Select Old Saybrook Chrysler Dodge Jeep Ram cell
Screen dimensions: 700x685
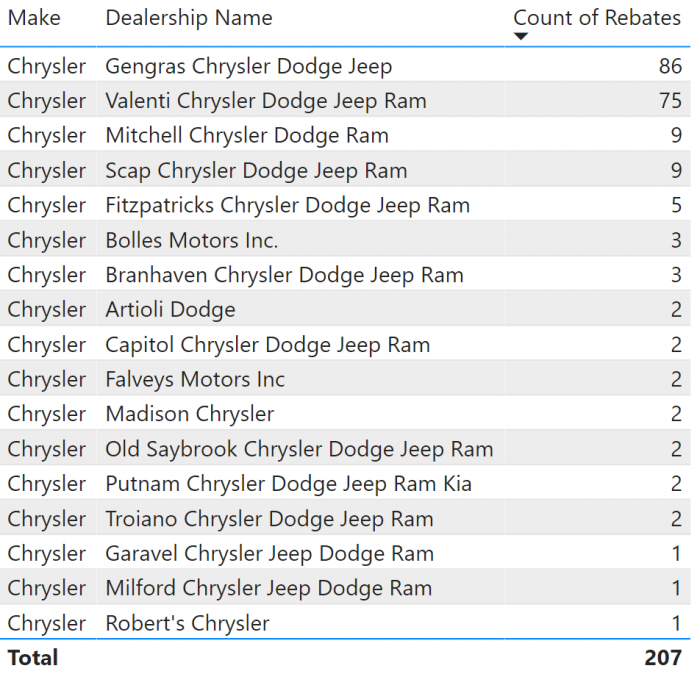tap(299, 449)
